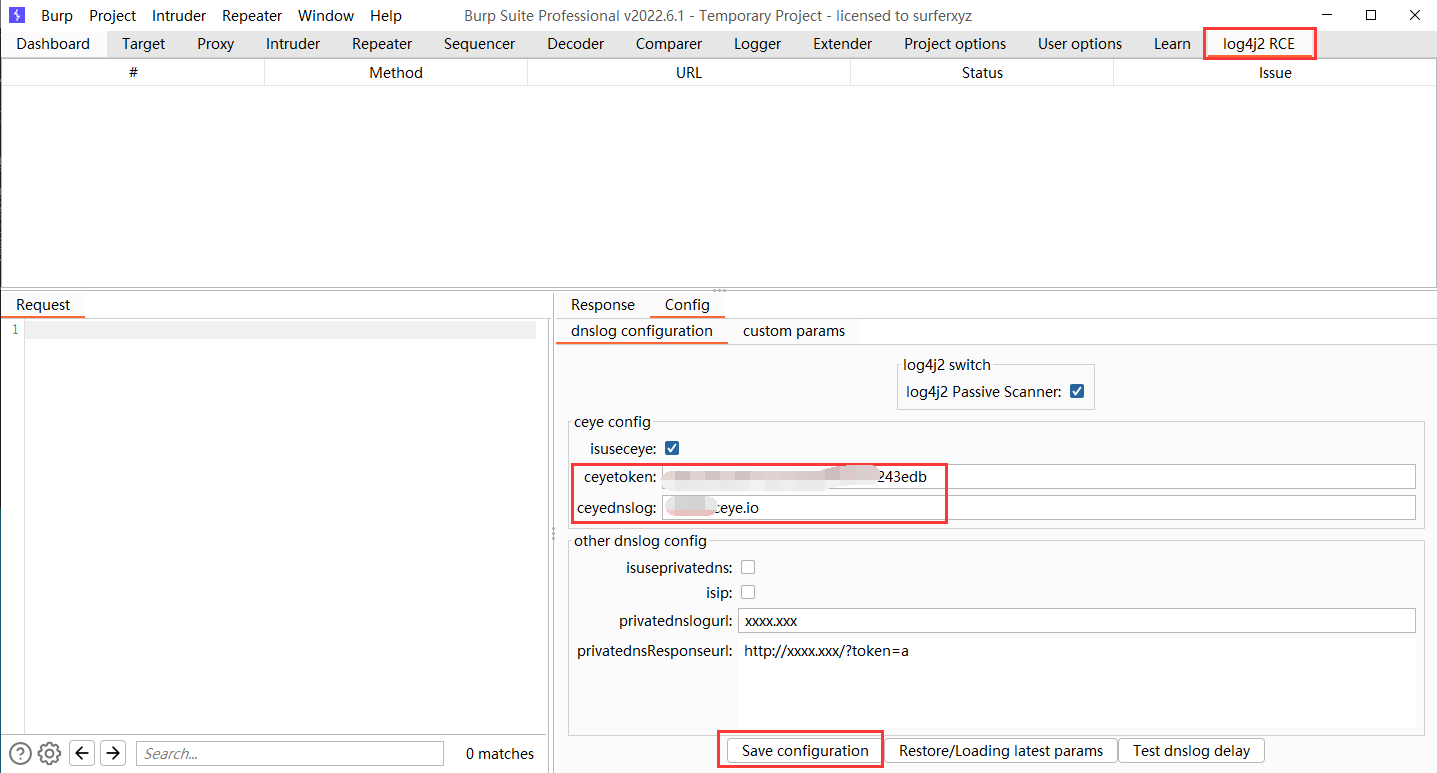The width and height of the screenshot is (1437, 773).
Task: Switch to the Extender tab
Action: [x=843, y=44]
